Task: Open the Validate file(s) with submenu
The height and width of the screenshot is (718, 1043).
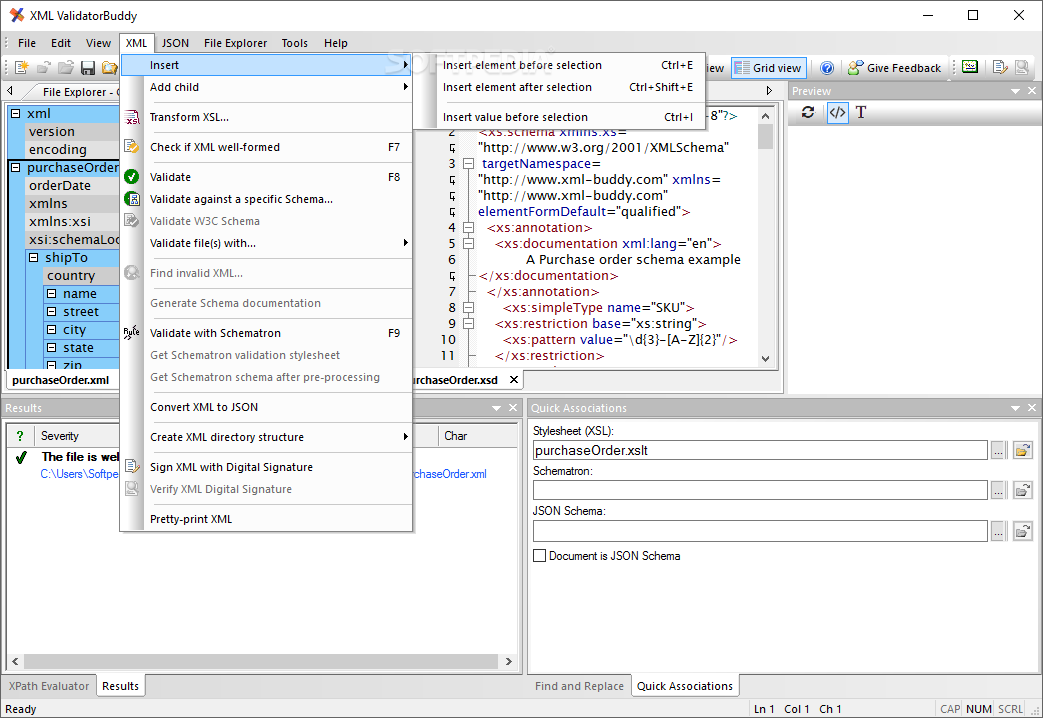Action: point(266,244)
